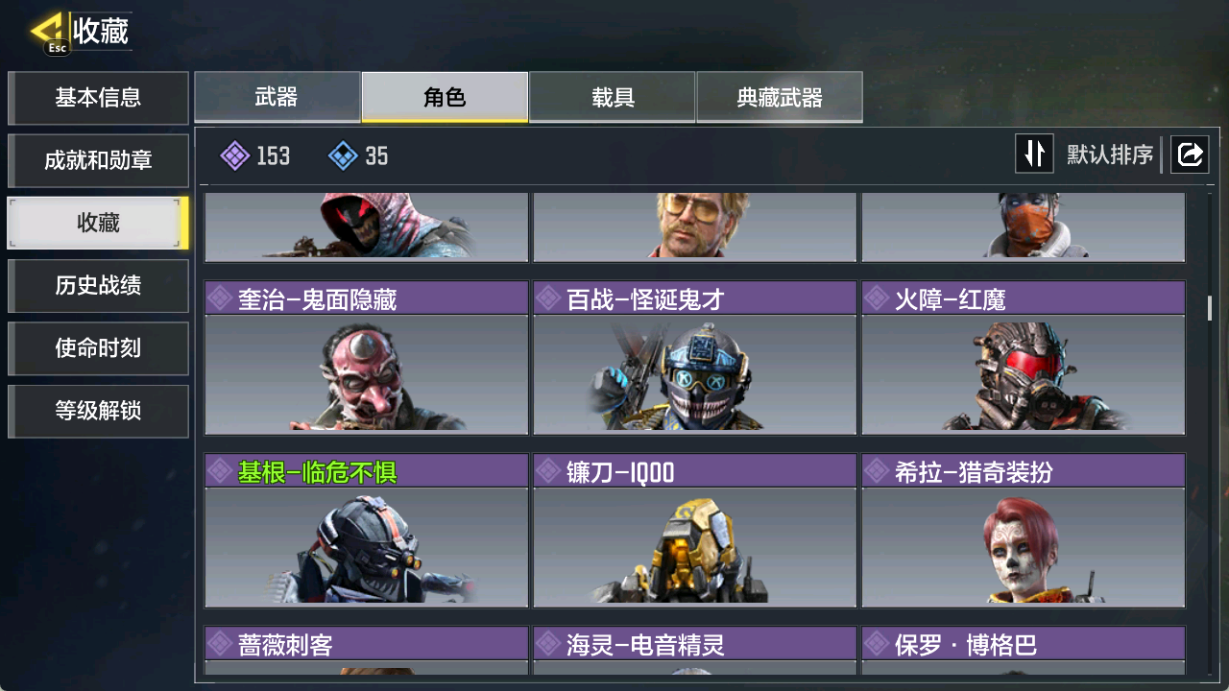Select the 基根-临危不惧 character card
This screenshot has width=1229, height=691.
click(366, 530)
